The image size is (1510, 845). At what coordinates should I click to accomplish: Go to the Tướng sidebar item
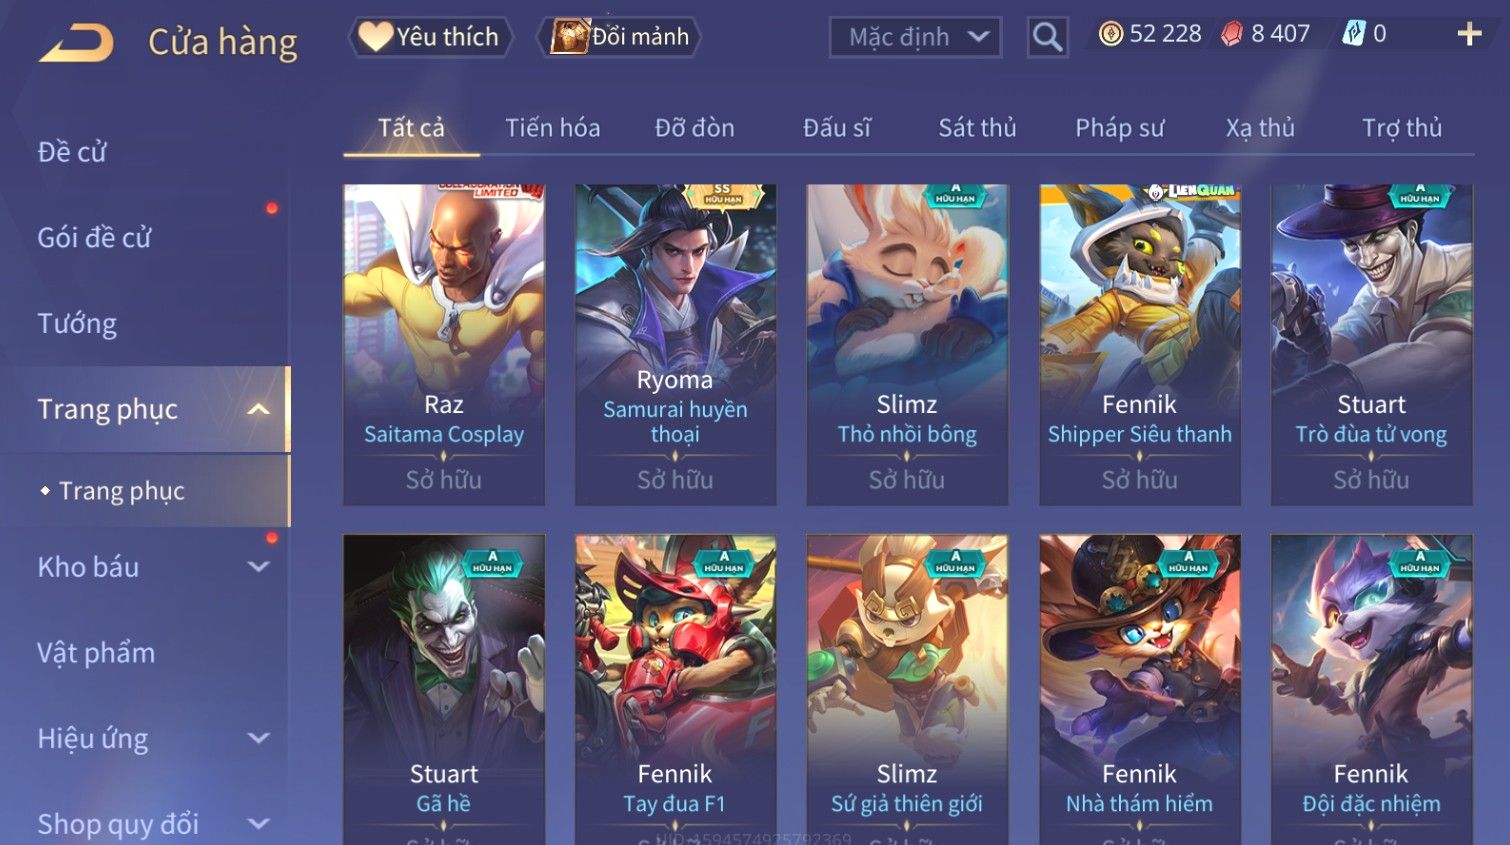pos(77,324)
